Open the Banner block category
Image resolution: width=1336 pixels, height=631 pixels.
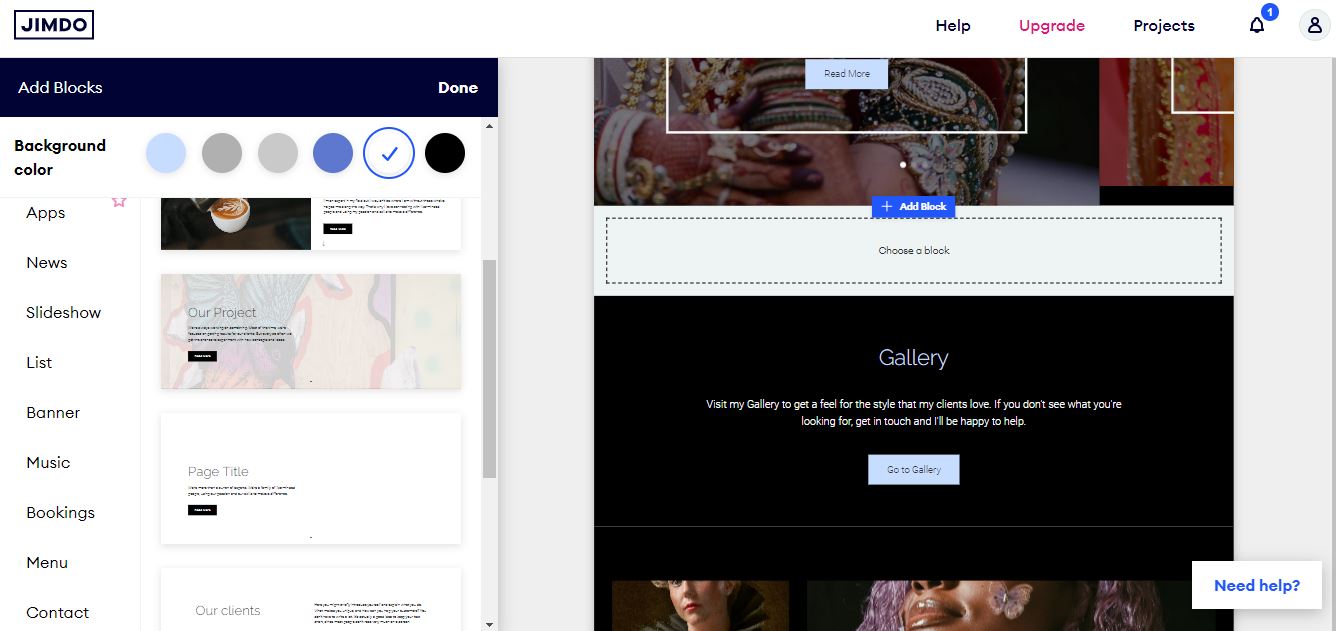pyautogui.click(x=53, y=413)
